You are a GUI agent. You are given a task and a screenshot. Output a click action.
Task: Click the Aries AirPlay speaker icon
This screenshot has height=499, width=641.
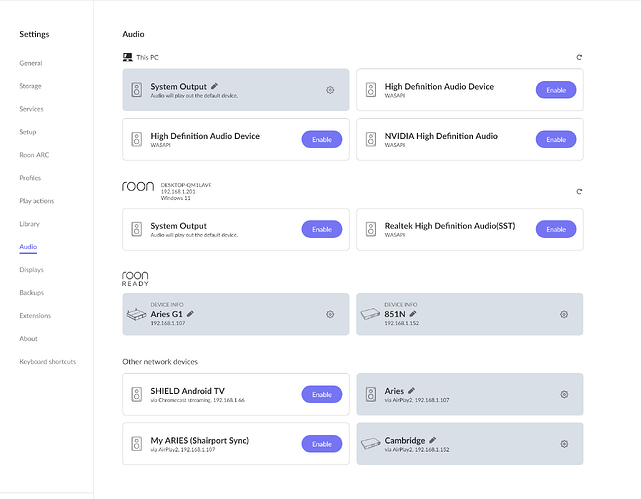coord(371,394)
